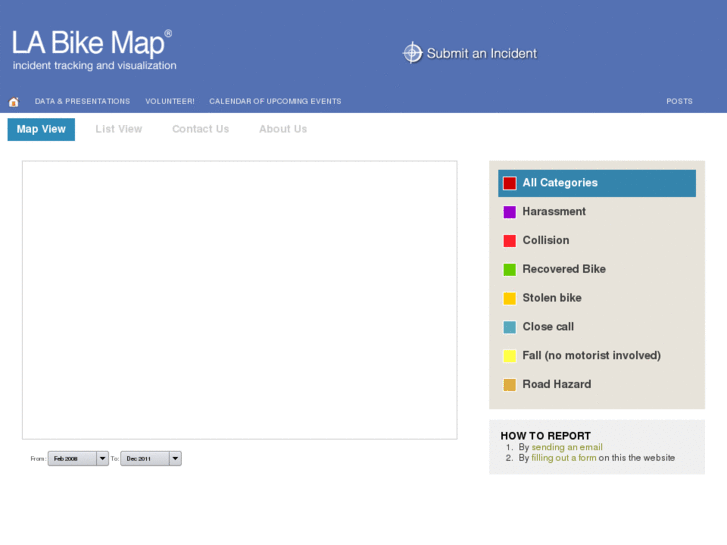Image resolution: width=727 pixels, height=545 pixels.
Task: Filter incidents by Road Hazard
Action: [x=597, y=385]
